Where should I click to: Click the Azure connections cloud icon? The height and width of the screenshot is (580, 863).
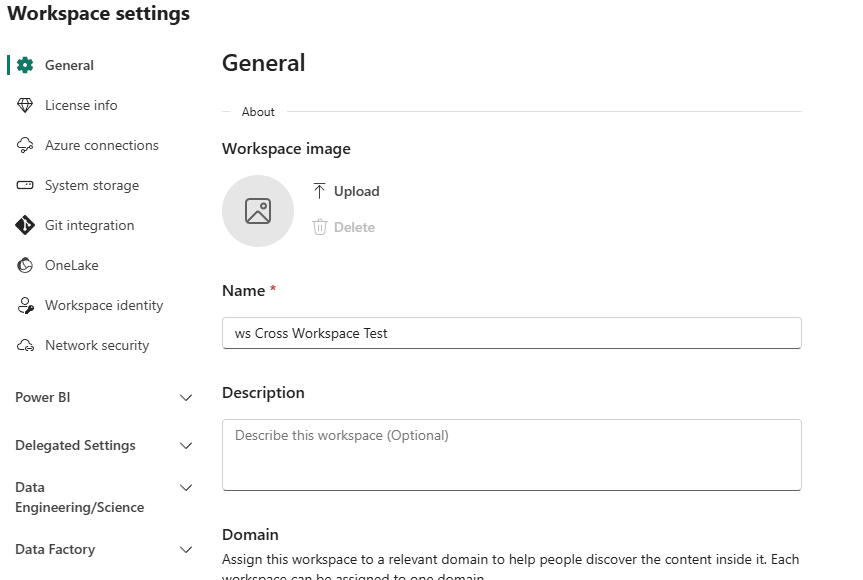(25, 146)
